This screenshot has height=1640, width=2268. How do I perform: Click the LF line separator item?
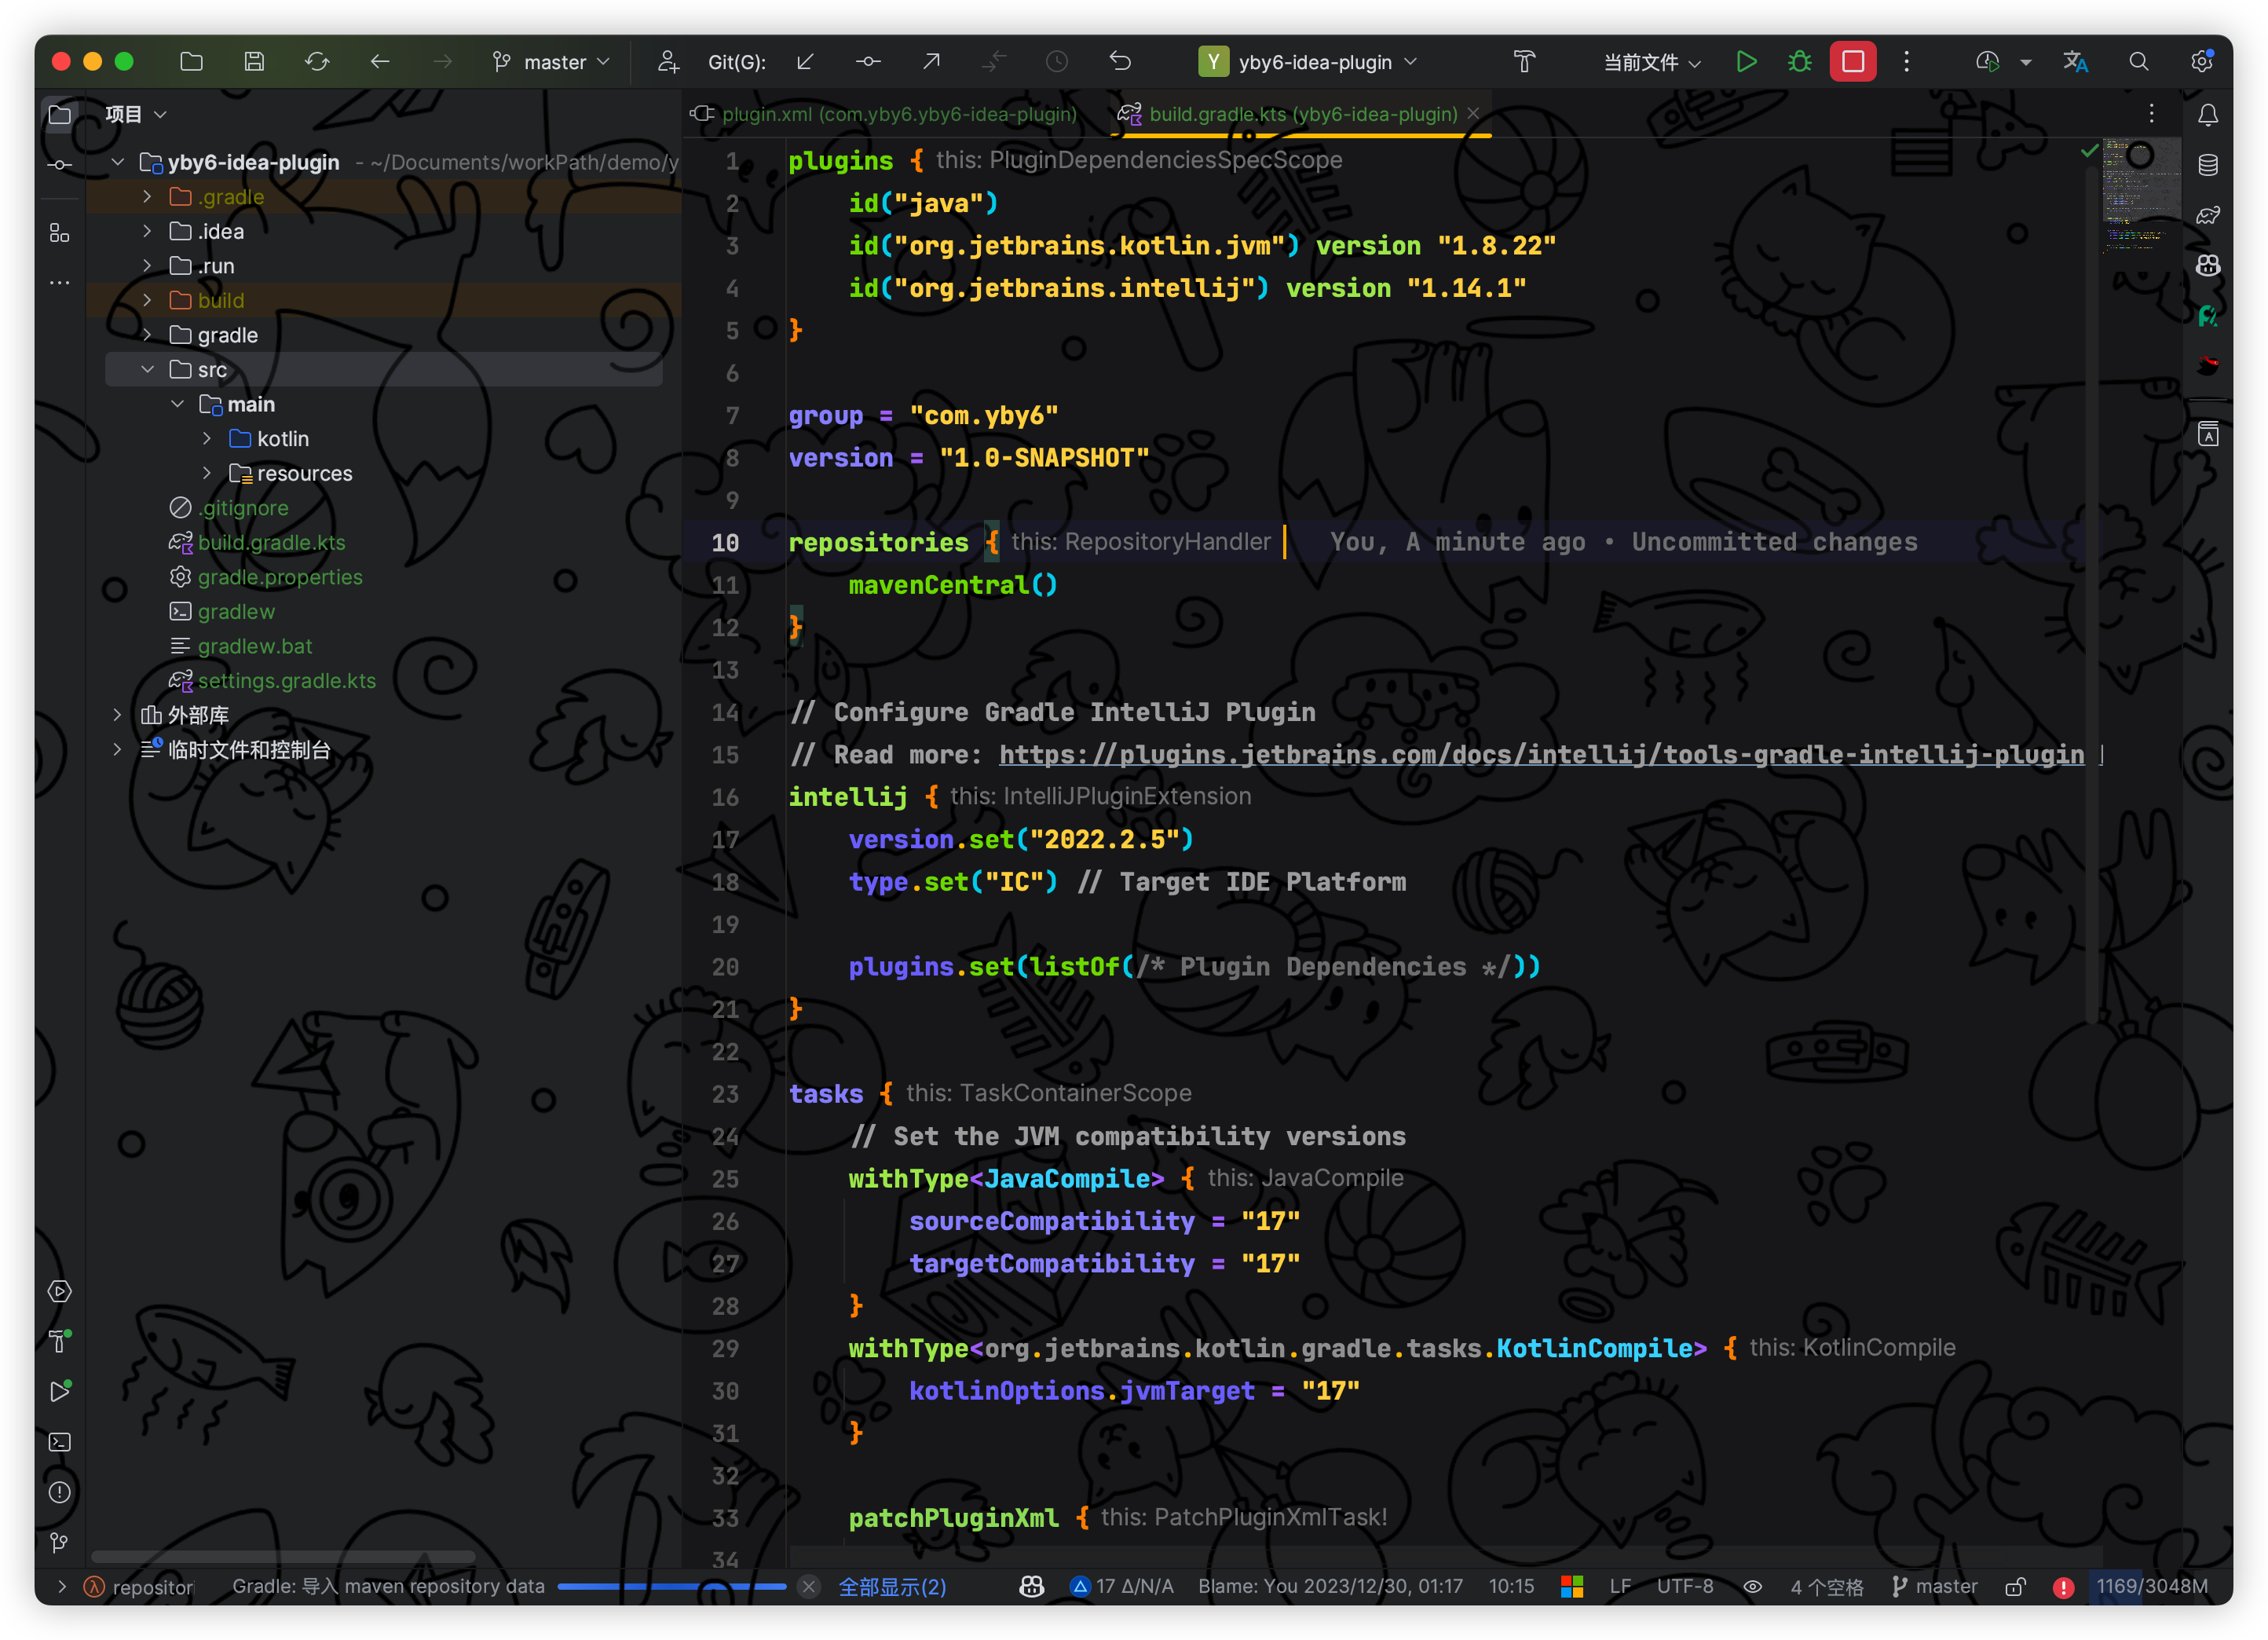[1620, 1587]
